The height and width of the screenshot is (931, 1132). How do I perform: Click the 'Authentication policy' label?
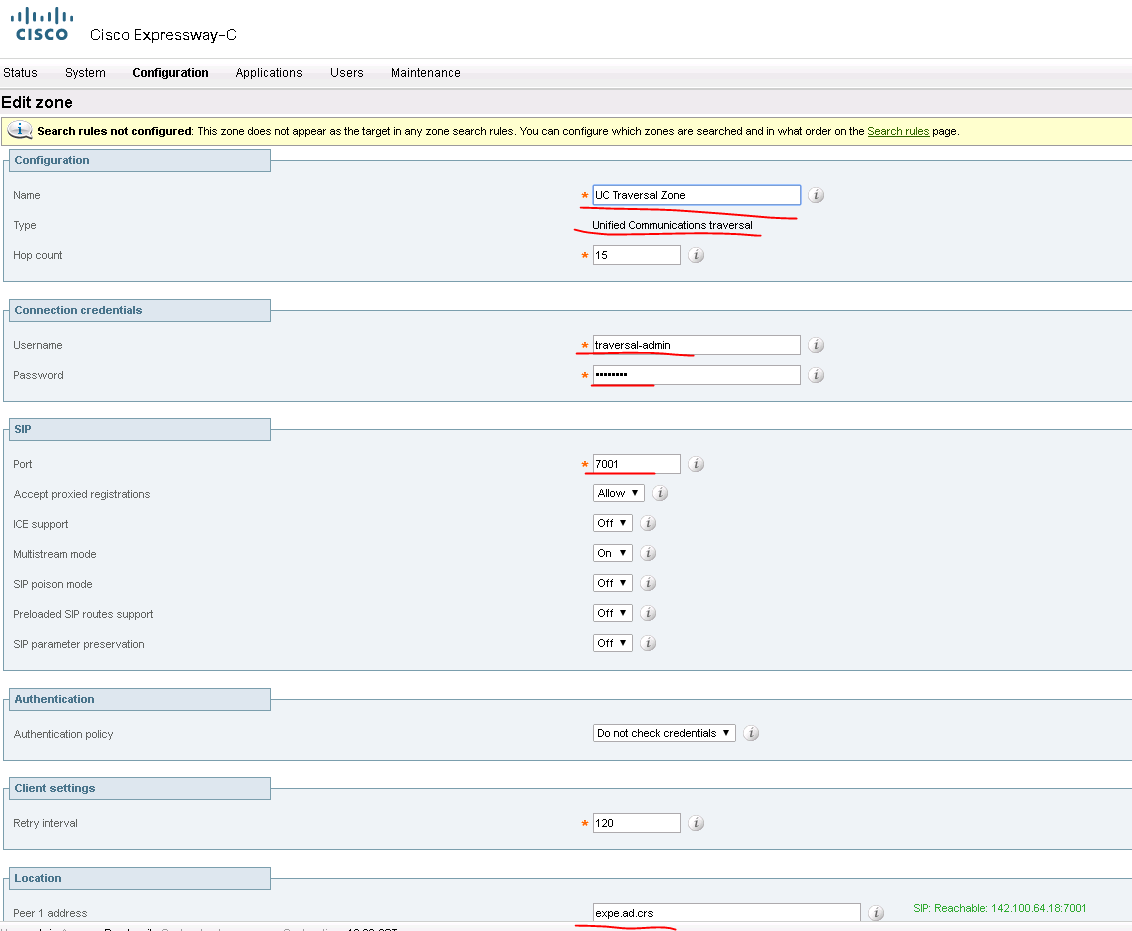[64, 734]
